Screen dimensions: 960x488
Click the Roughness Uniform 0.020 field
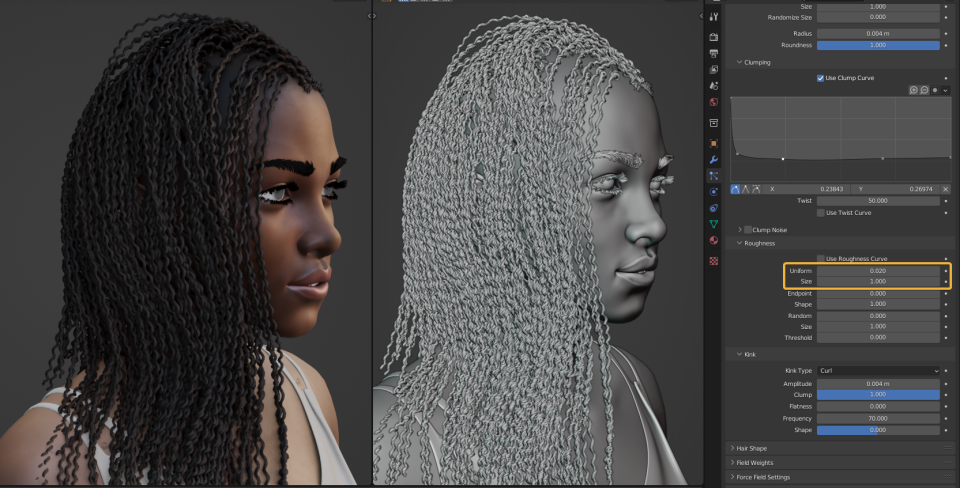pyautogui.click(x=878, y=271)
